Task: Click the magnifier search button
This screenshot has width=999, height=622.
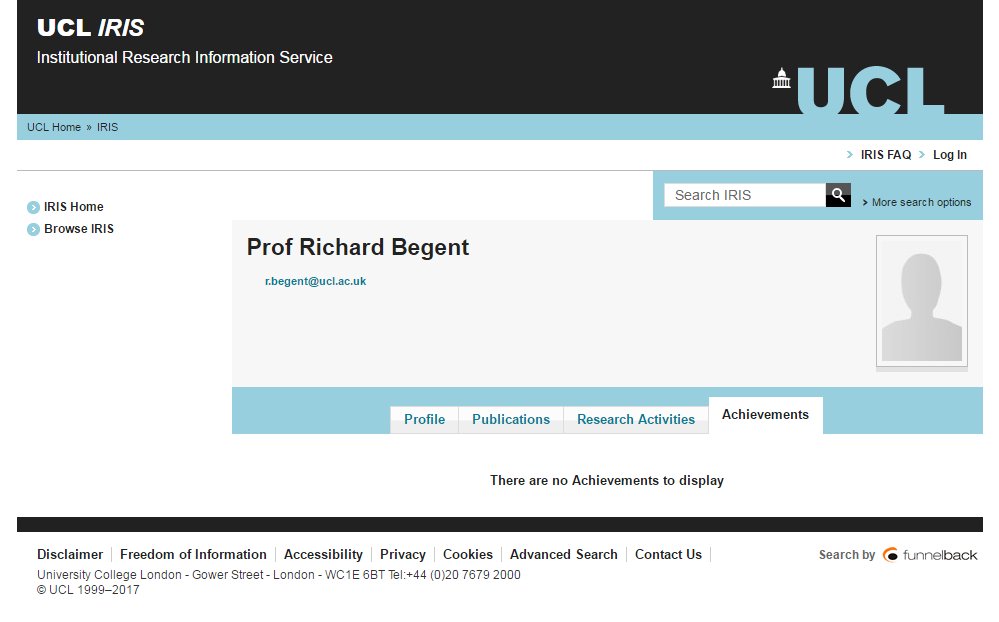Action: point(838,195)
